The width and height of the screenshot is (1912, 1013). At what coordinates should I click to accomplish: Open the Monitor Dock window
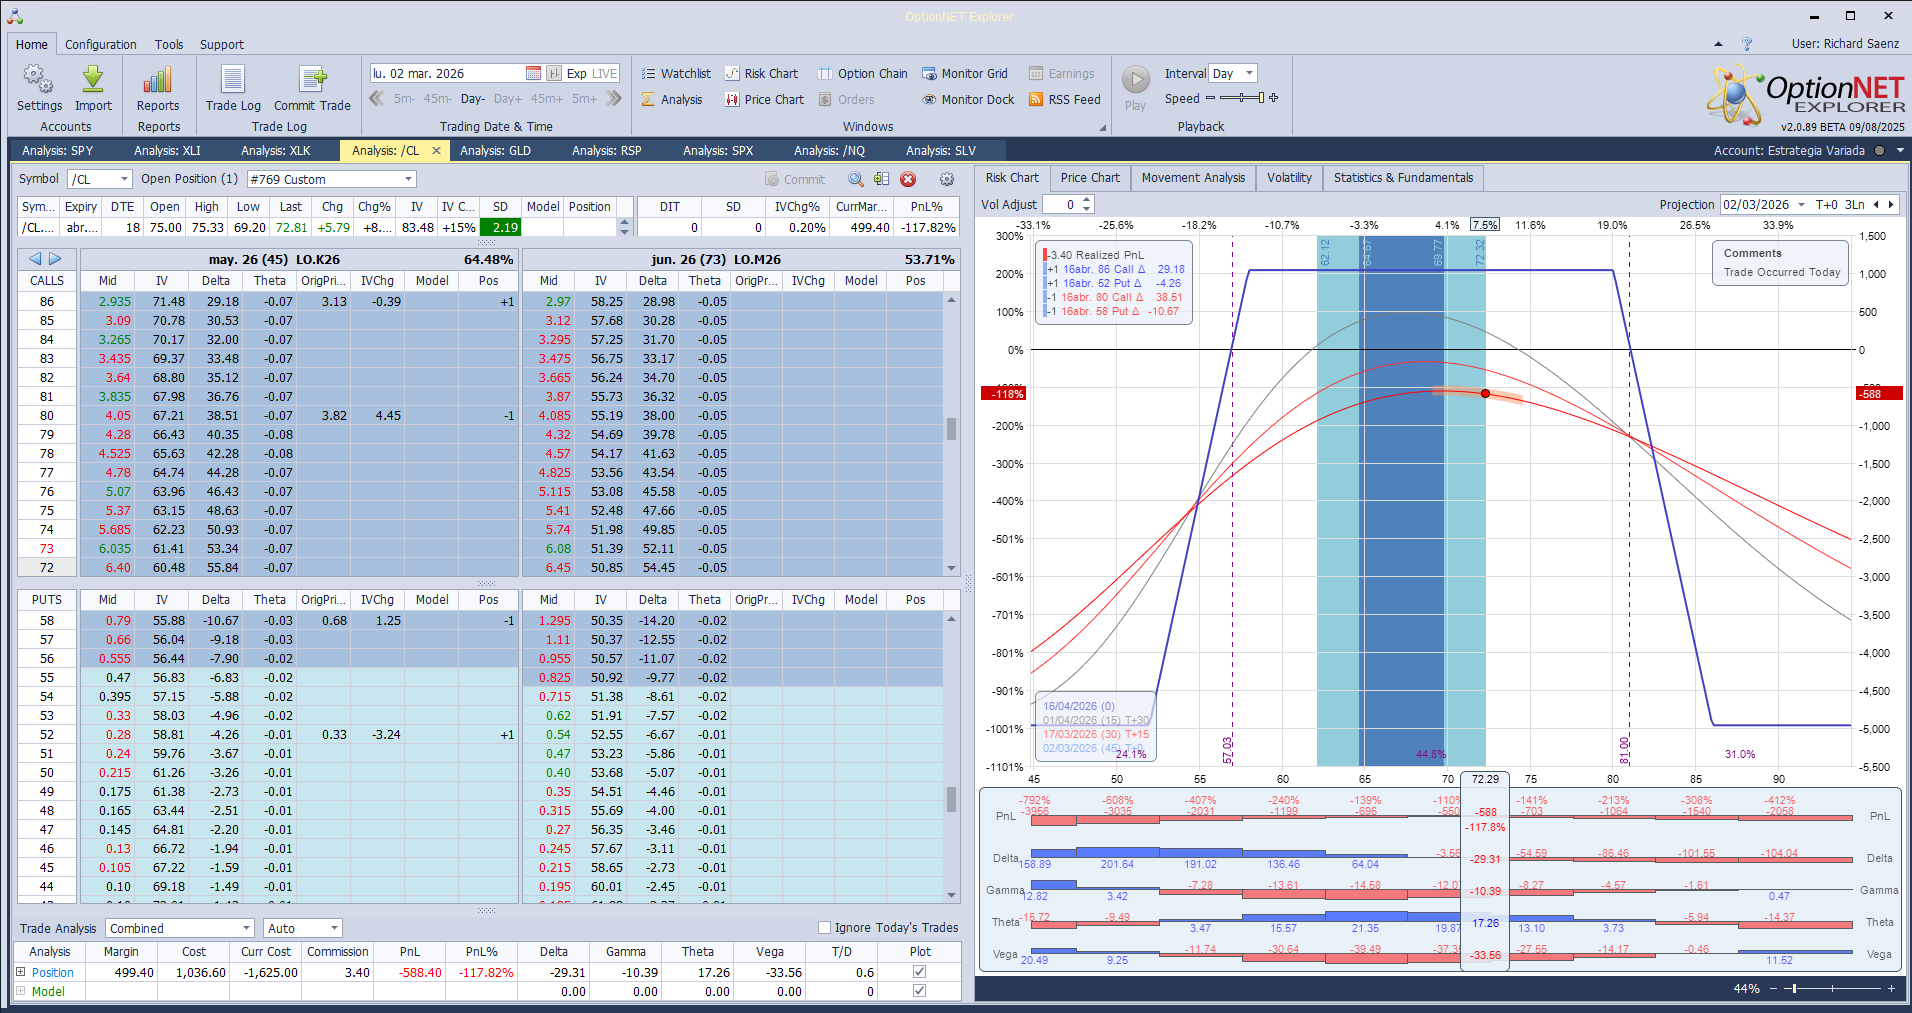[968, 99]
